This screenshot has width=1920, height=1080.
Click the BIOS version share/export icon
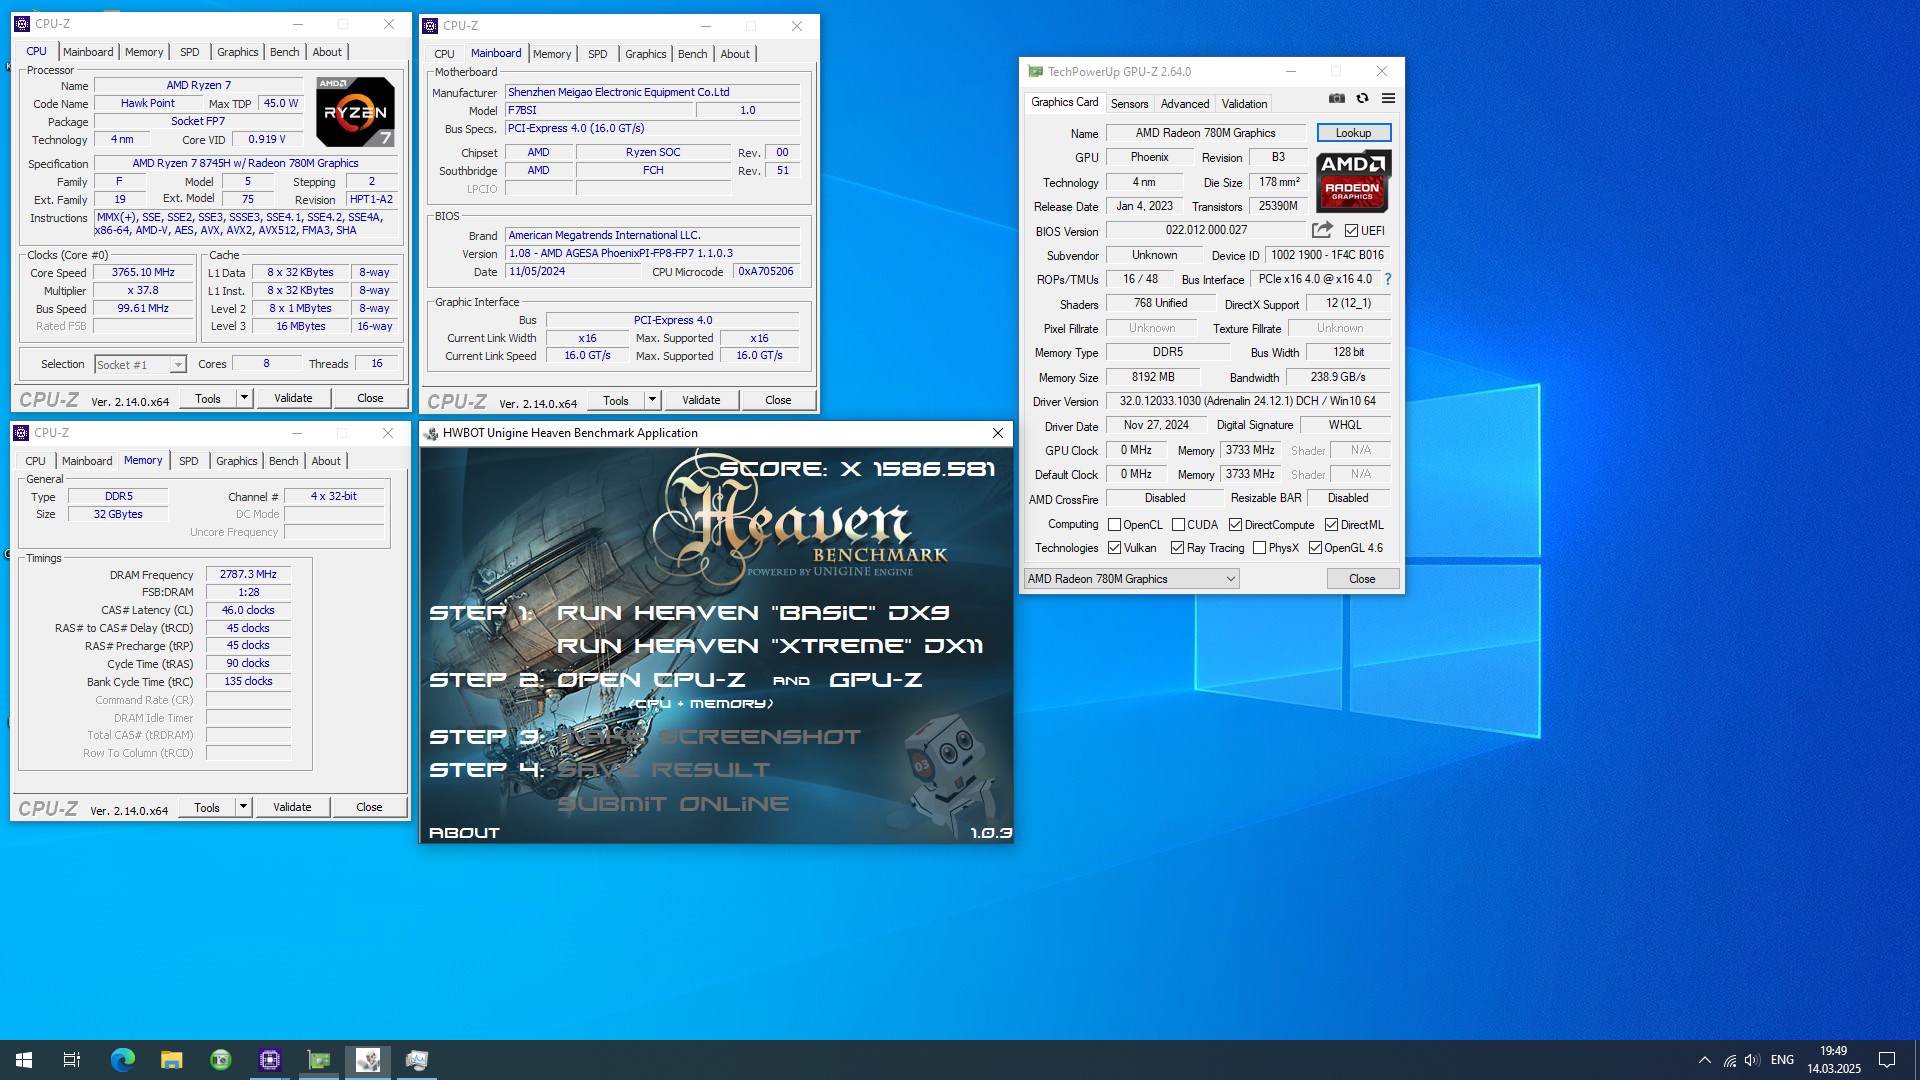[x=1322, y=230]
